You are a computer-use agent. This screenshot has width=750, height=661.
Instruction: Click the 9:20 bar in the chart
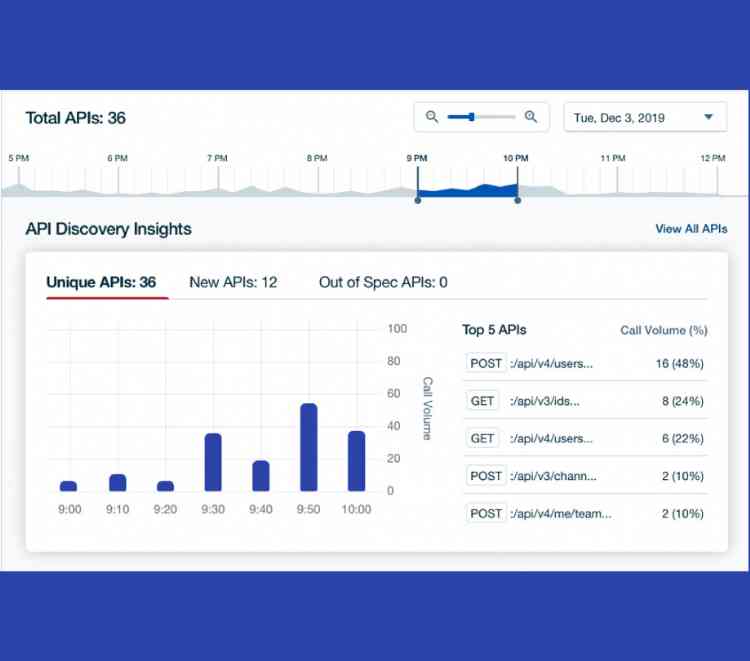[165, 486]
